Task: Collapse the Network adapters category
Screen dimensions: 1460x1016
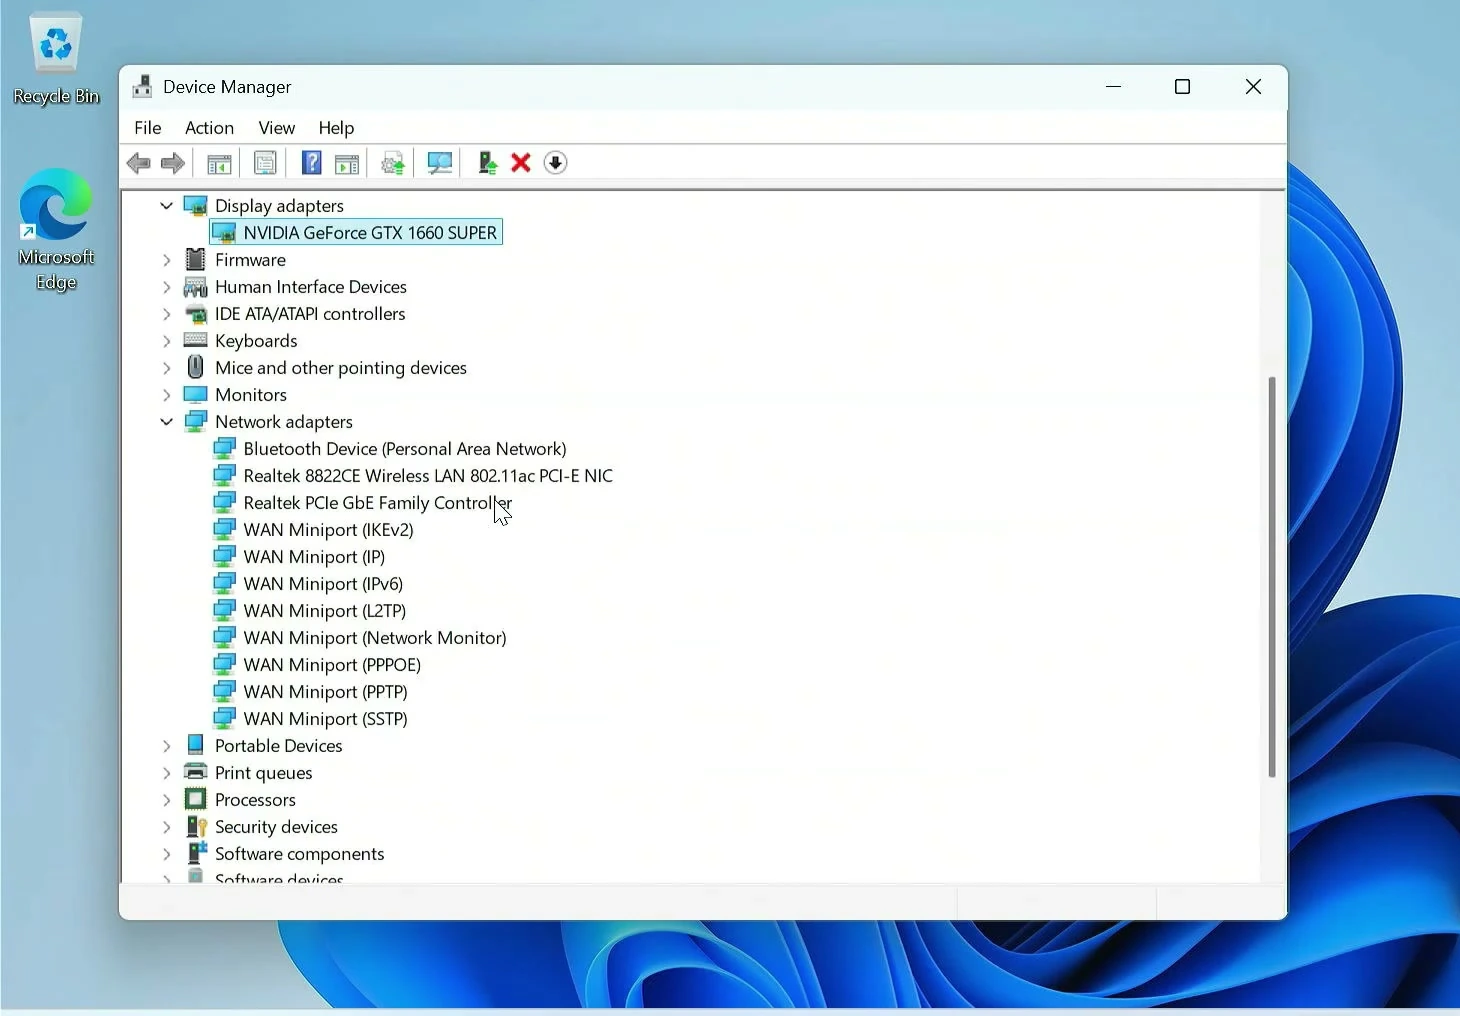Action: [167, 422]
